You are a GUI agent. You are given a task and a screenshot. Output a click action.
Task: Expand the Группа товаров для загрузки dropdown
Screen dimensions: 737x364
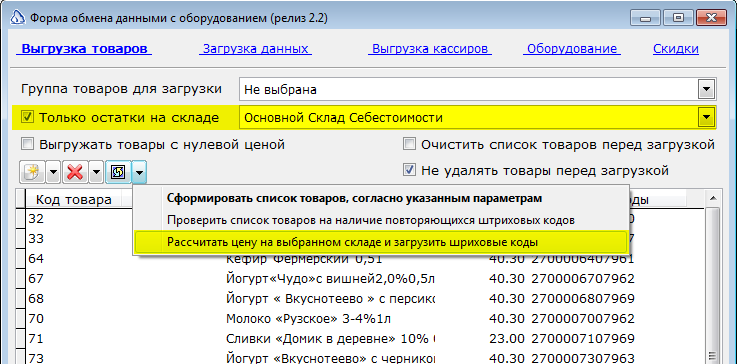pos(706,89)
